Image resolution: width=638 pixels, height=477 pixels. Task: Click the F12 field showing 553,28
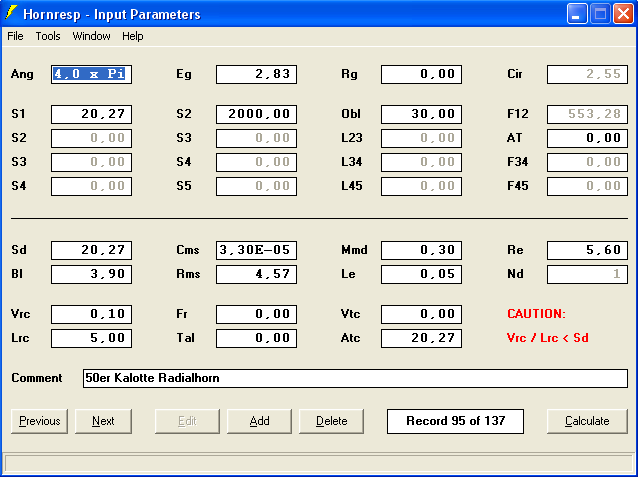pos(587,114)
